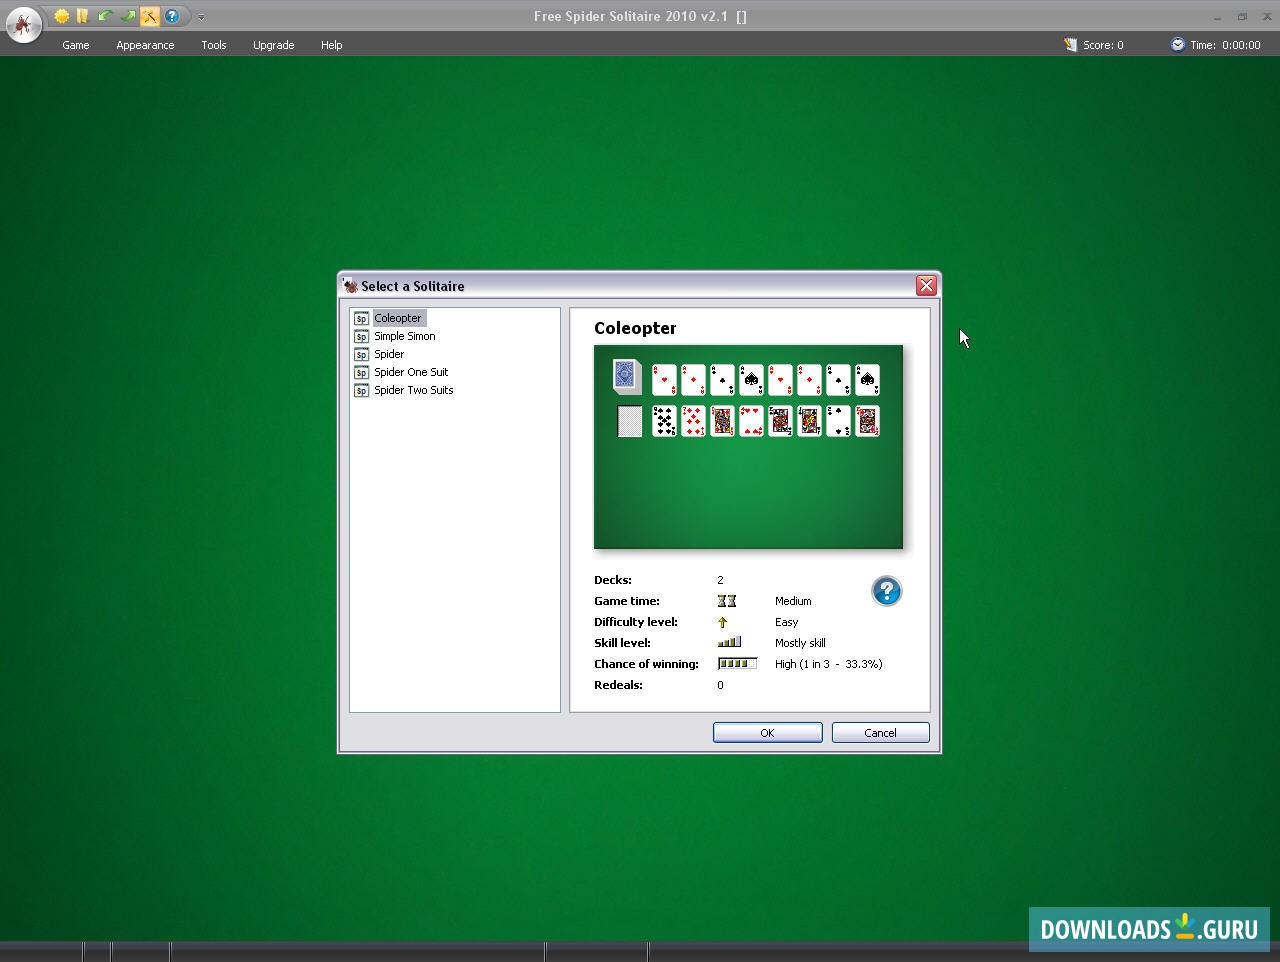Screen dimensions: 1280x962
Task: Select Spider Two Suits from the list
Action: [413, 390]
